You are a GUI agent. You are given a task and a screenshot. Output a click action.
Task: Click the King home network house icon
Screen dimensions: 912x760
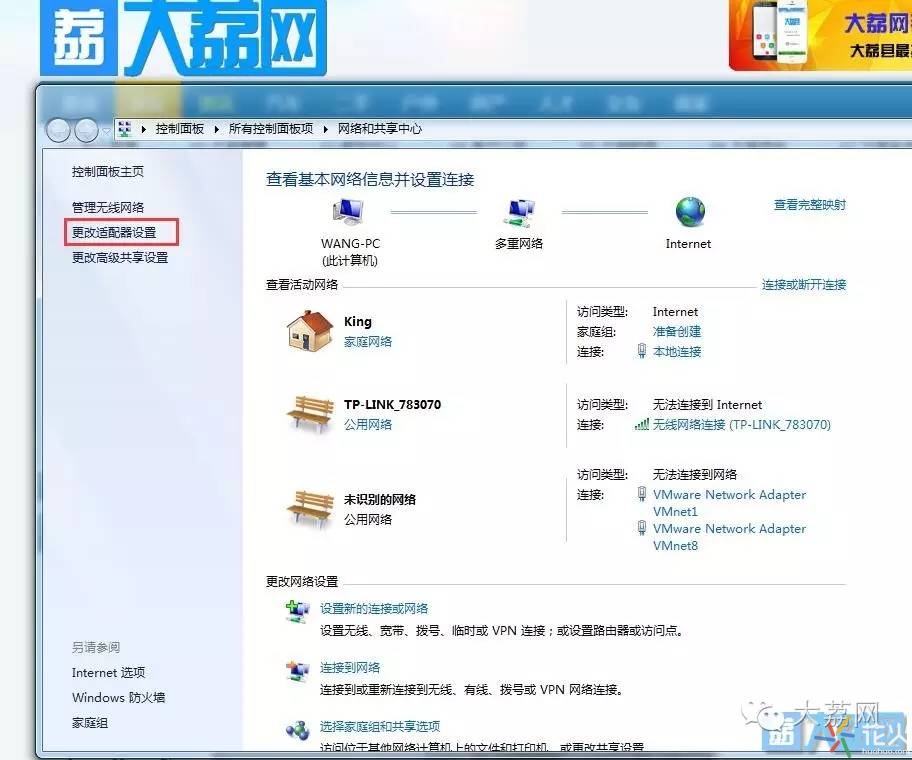(308, 330)
